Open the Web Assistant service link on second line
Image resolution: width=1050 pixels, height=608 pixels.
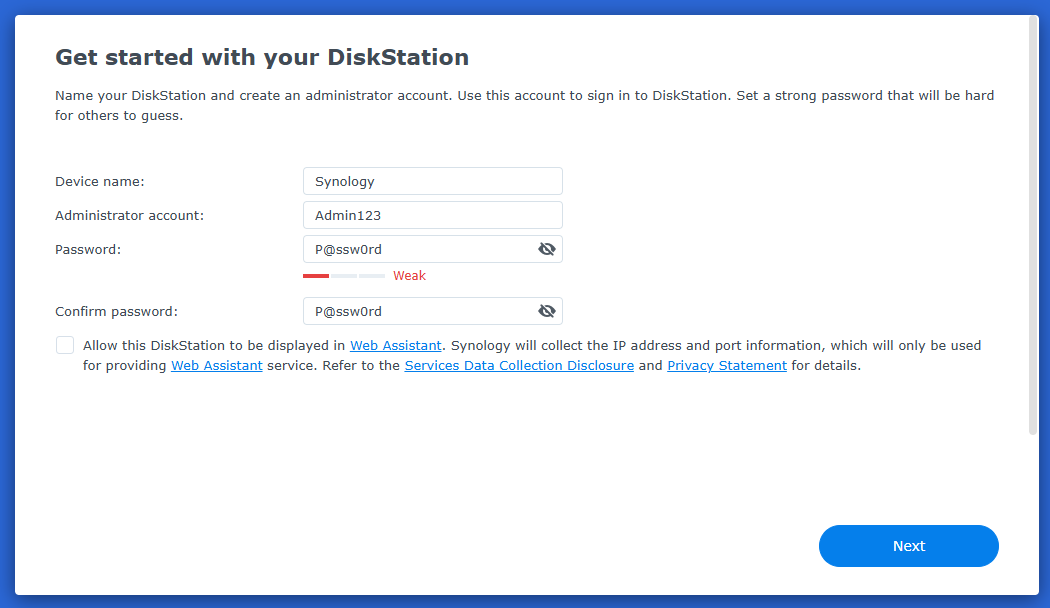tap(216, 366)
